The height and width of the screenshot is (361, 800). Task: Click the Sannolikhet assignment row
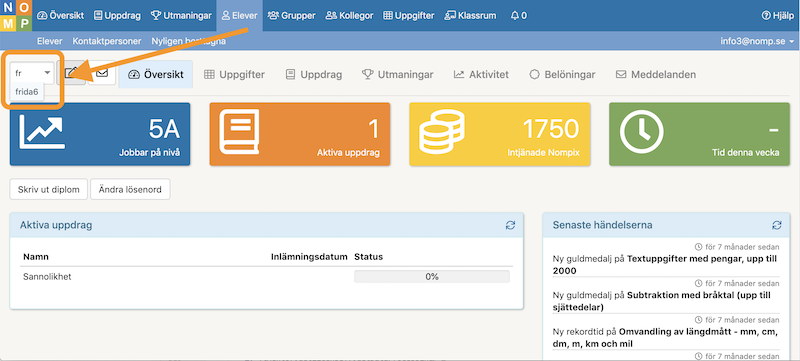266,277
